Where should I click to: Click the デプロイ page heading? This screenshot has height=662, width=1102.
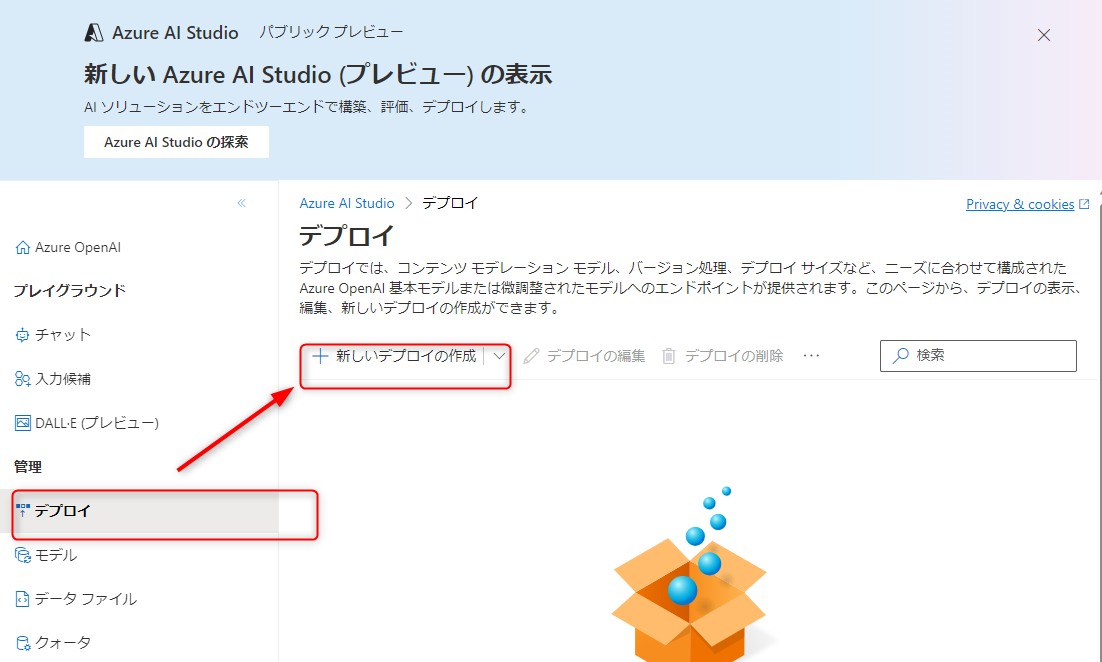click(346, 235)
